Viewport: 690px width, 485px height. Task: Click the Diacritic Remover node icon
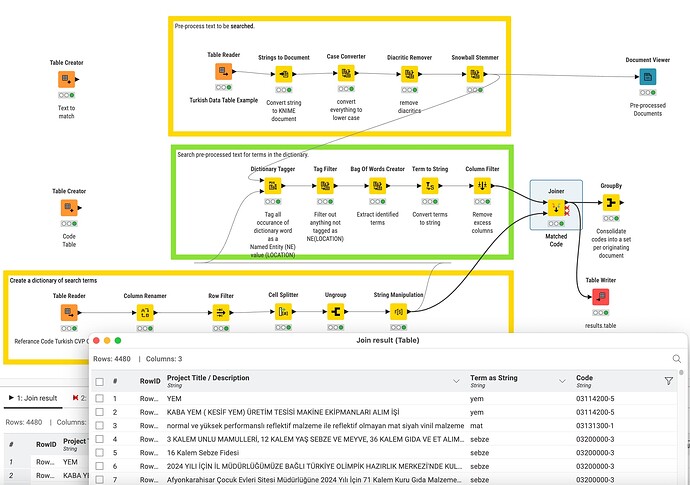click(x=407, y=73)
